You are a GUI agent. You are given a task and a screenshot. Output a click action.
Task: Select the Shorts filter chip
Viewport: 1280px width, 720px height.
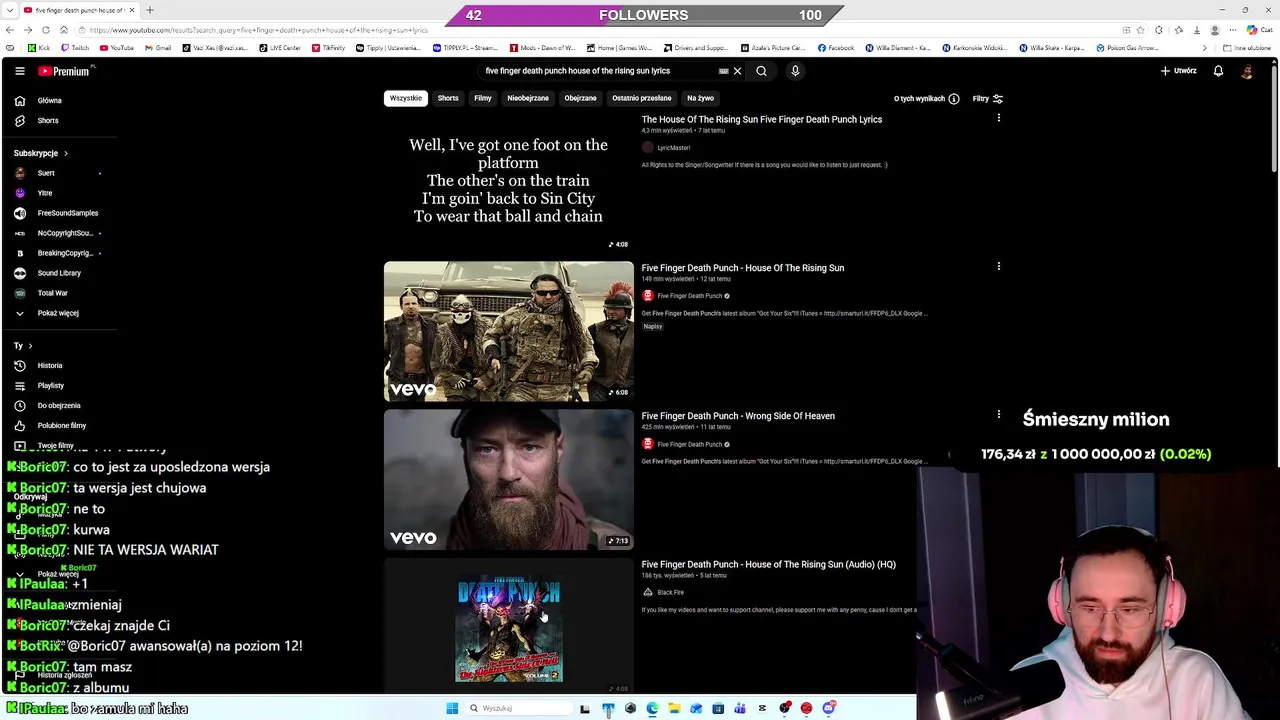point(447,98)
